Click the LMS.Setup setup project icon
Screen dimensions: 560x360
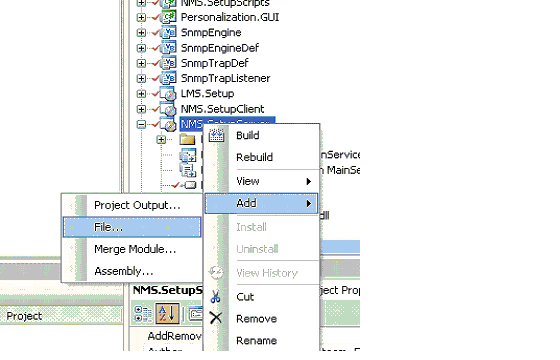click(x=169, y=94)
